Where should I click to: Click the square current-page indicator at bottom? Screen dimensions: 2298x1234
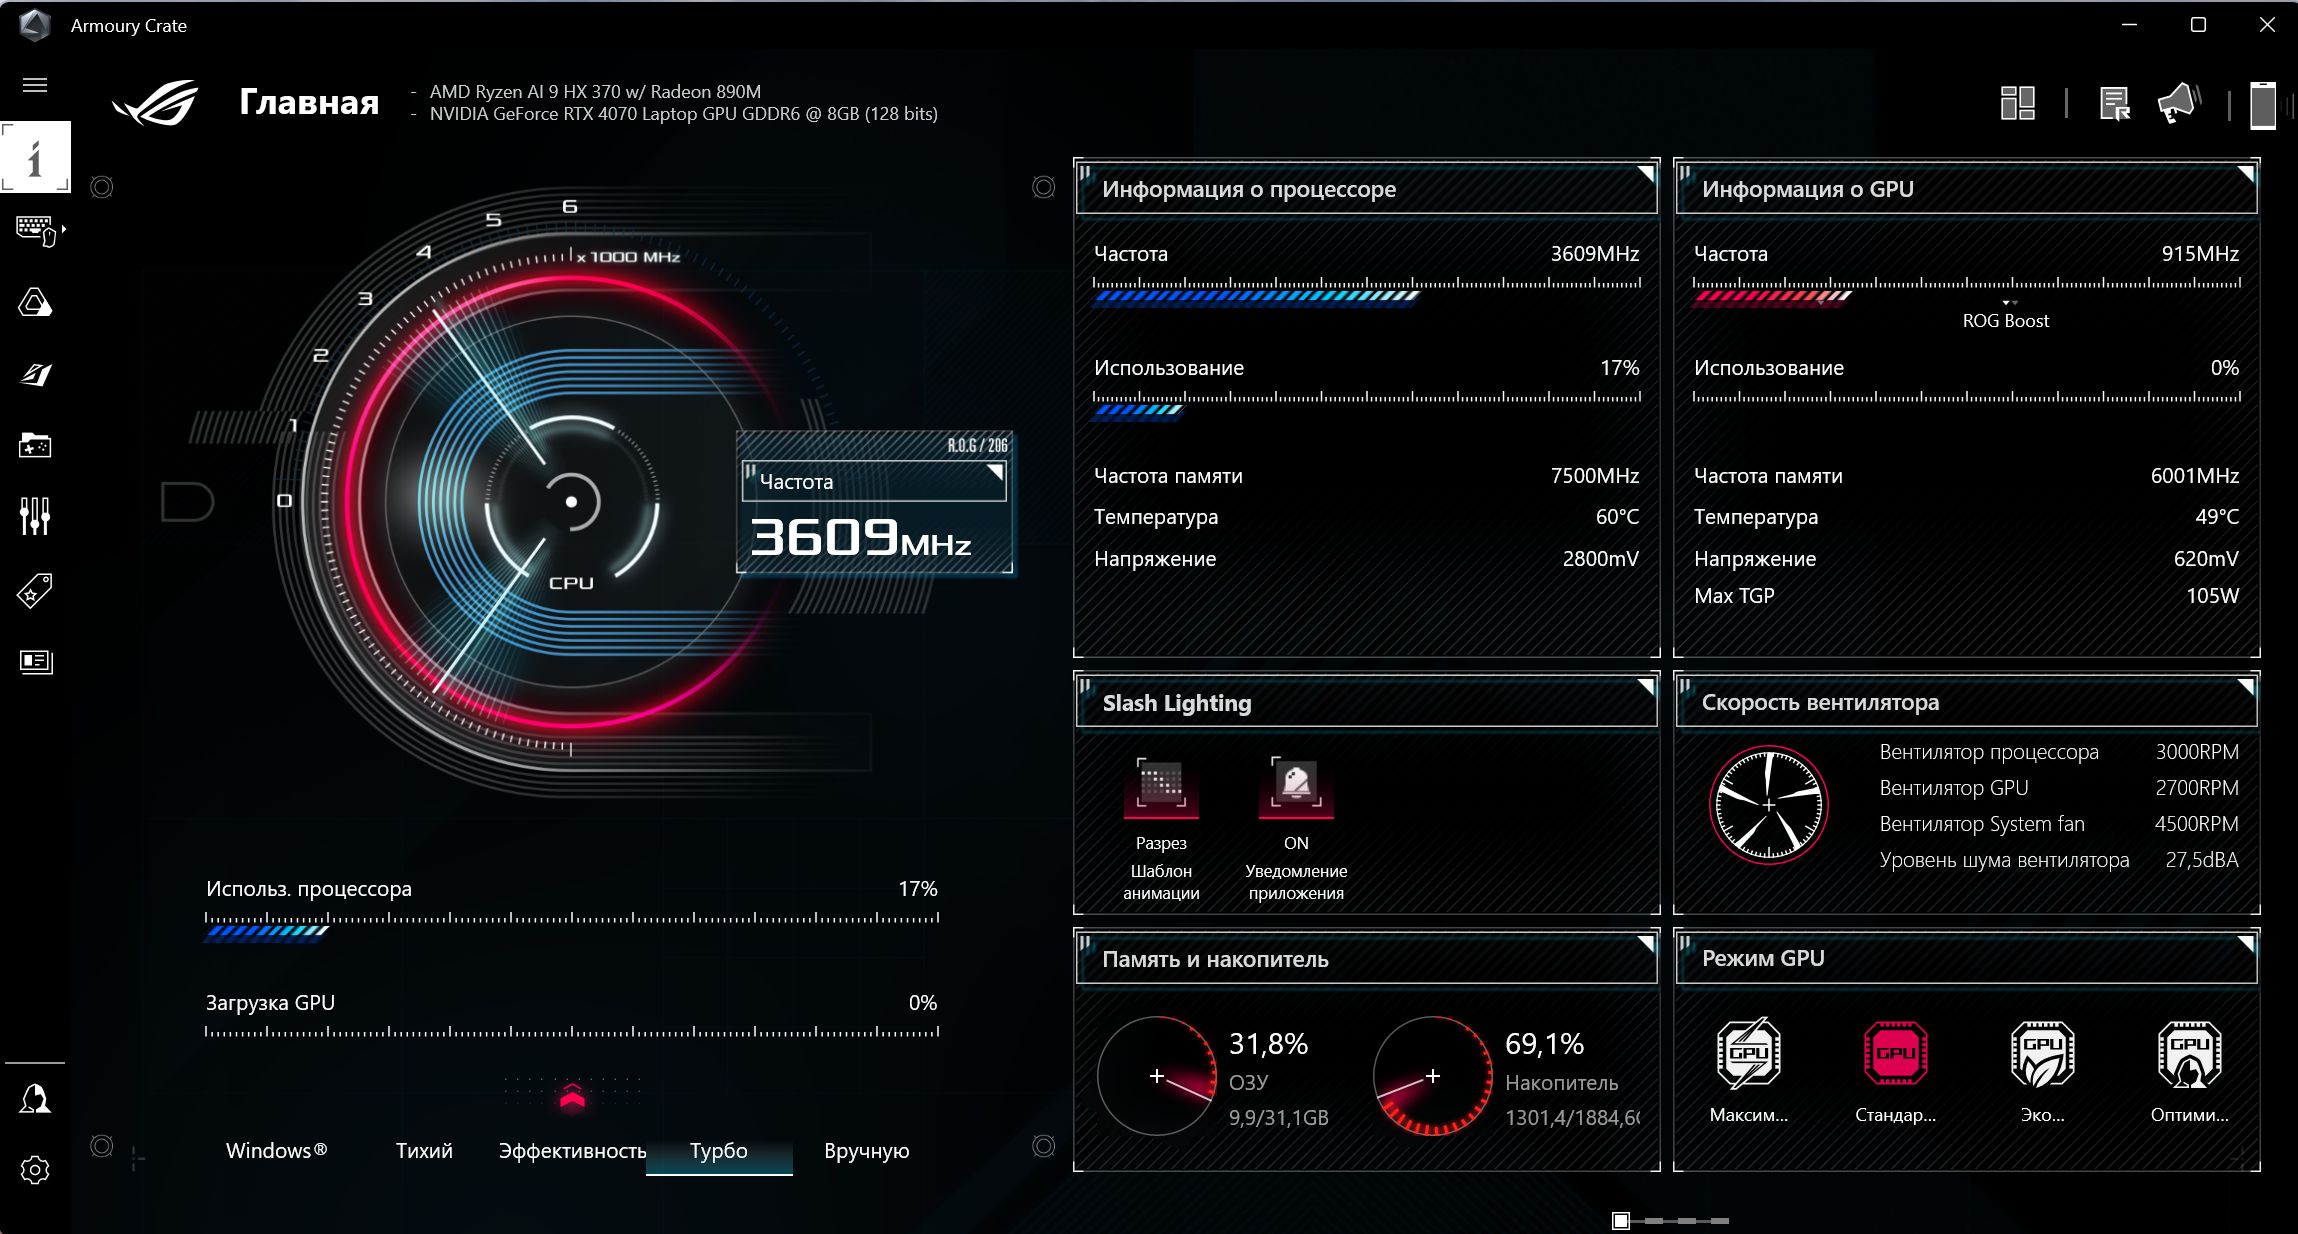[x=1621, y=1221]
